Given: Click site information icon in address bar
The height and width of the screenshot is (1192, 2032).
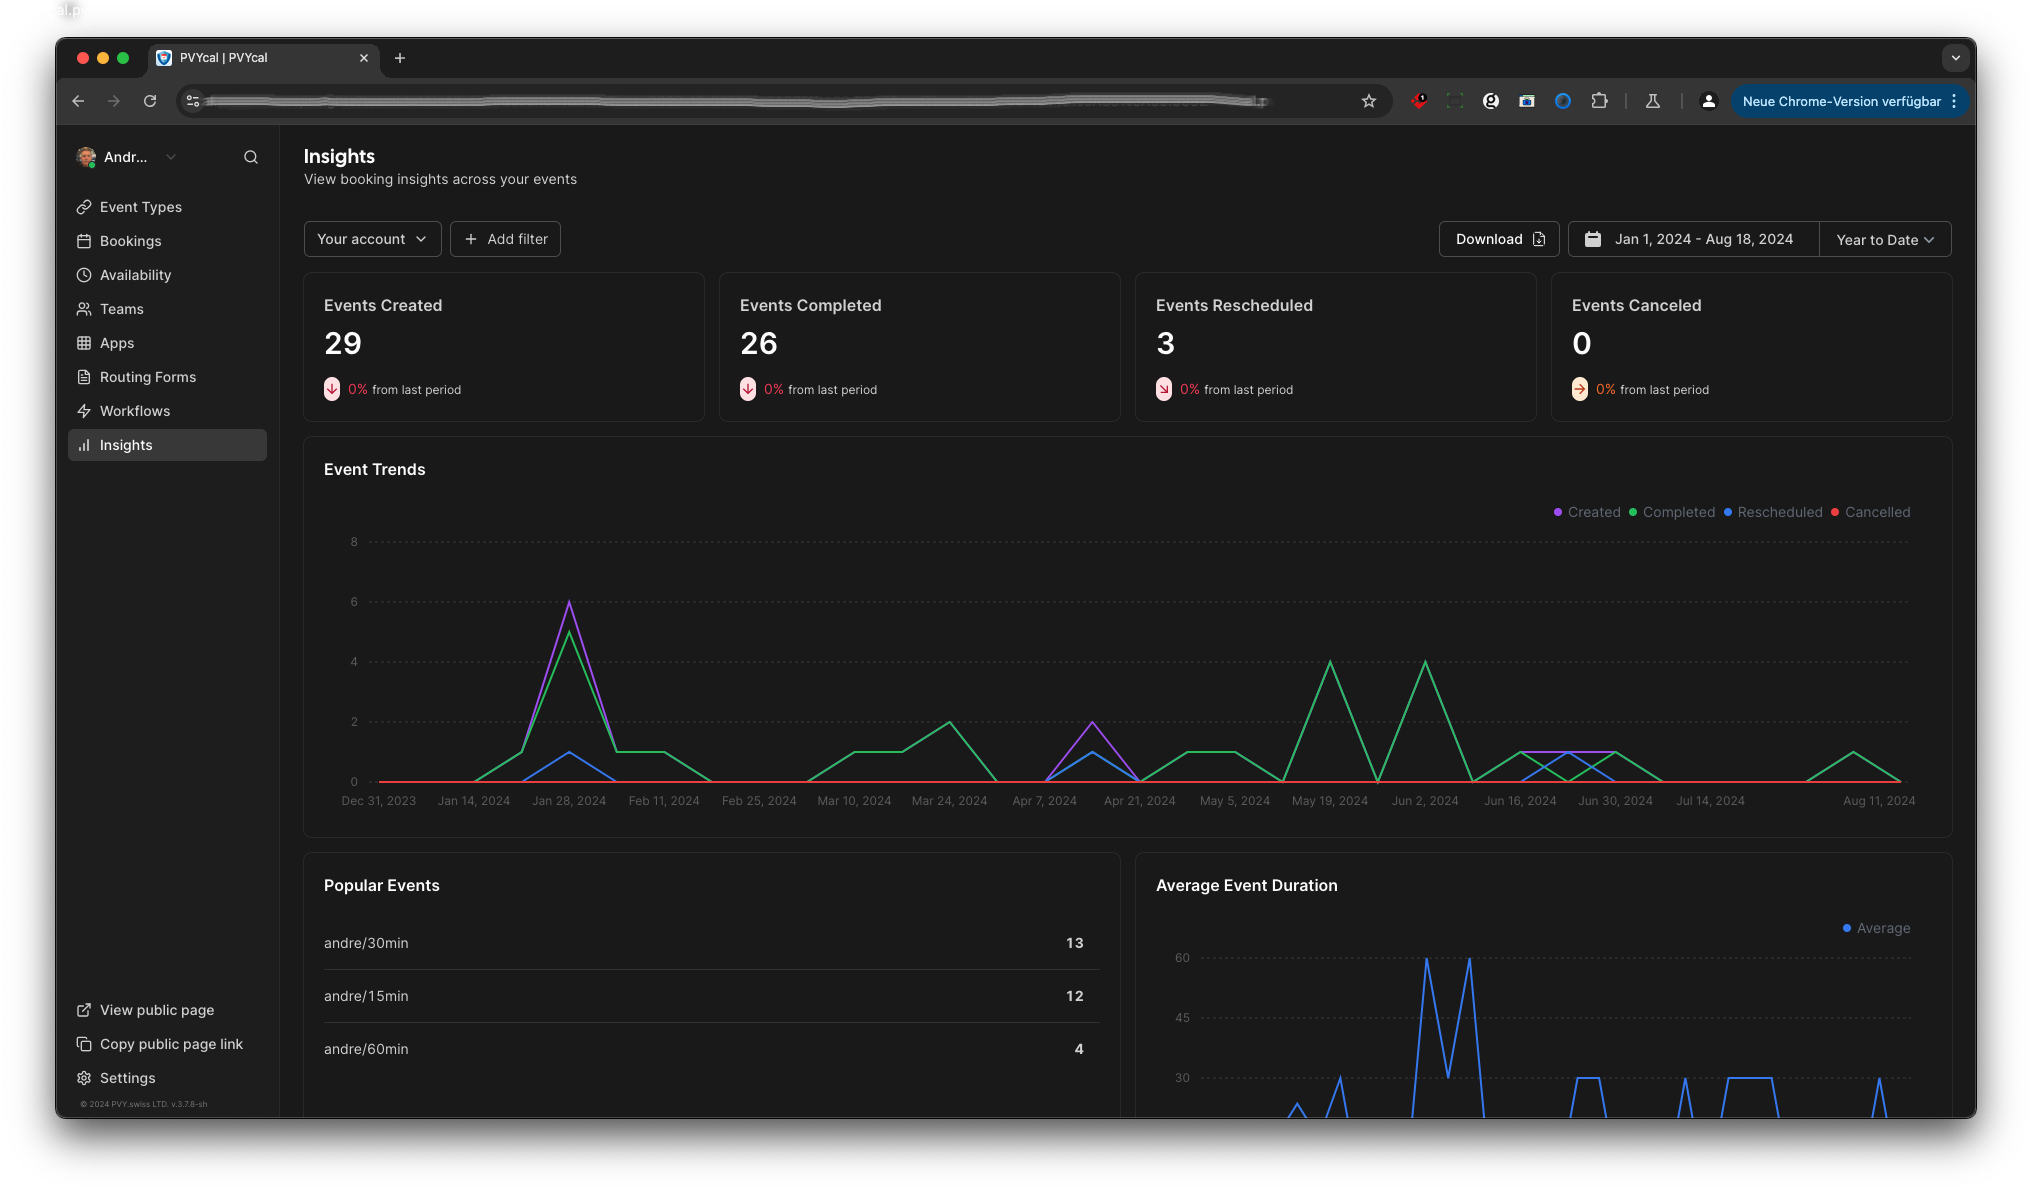Looking at the screenshot, I should click(x=193, y=101).
